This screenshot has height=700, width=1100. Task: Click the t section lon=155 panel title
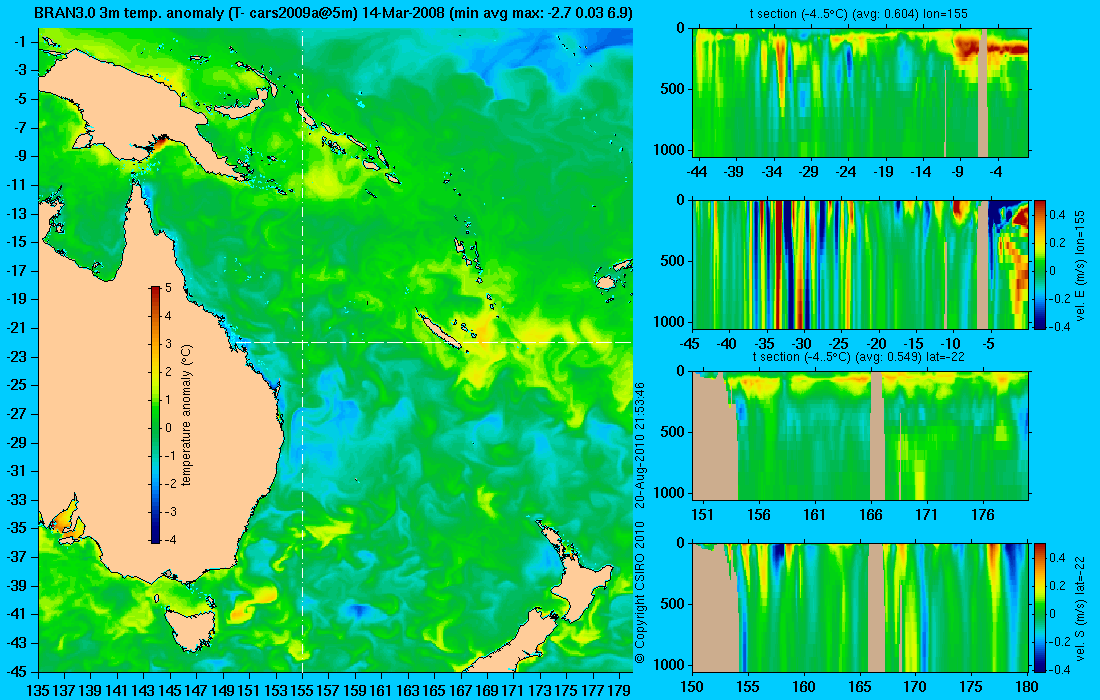pos(860,14)
